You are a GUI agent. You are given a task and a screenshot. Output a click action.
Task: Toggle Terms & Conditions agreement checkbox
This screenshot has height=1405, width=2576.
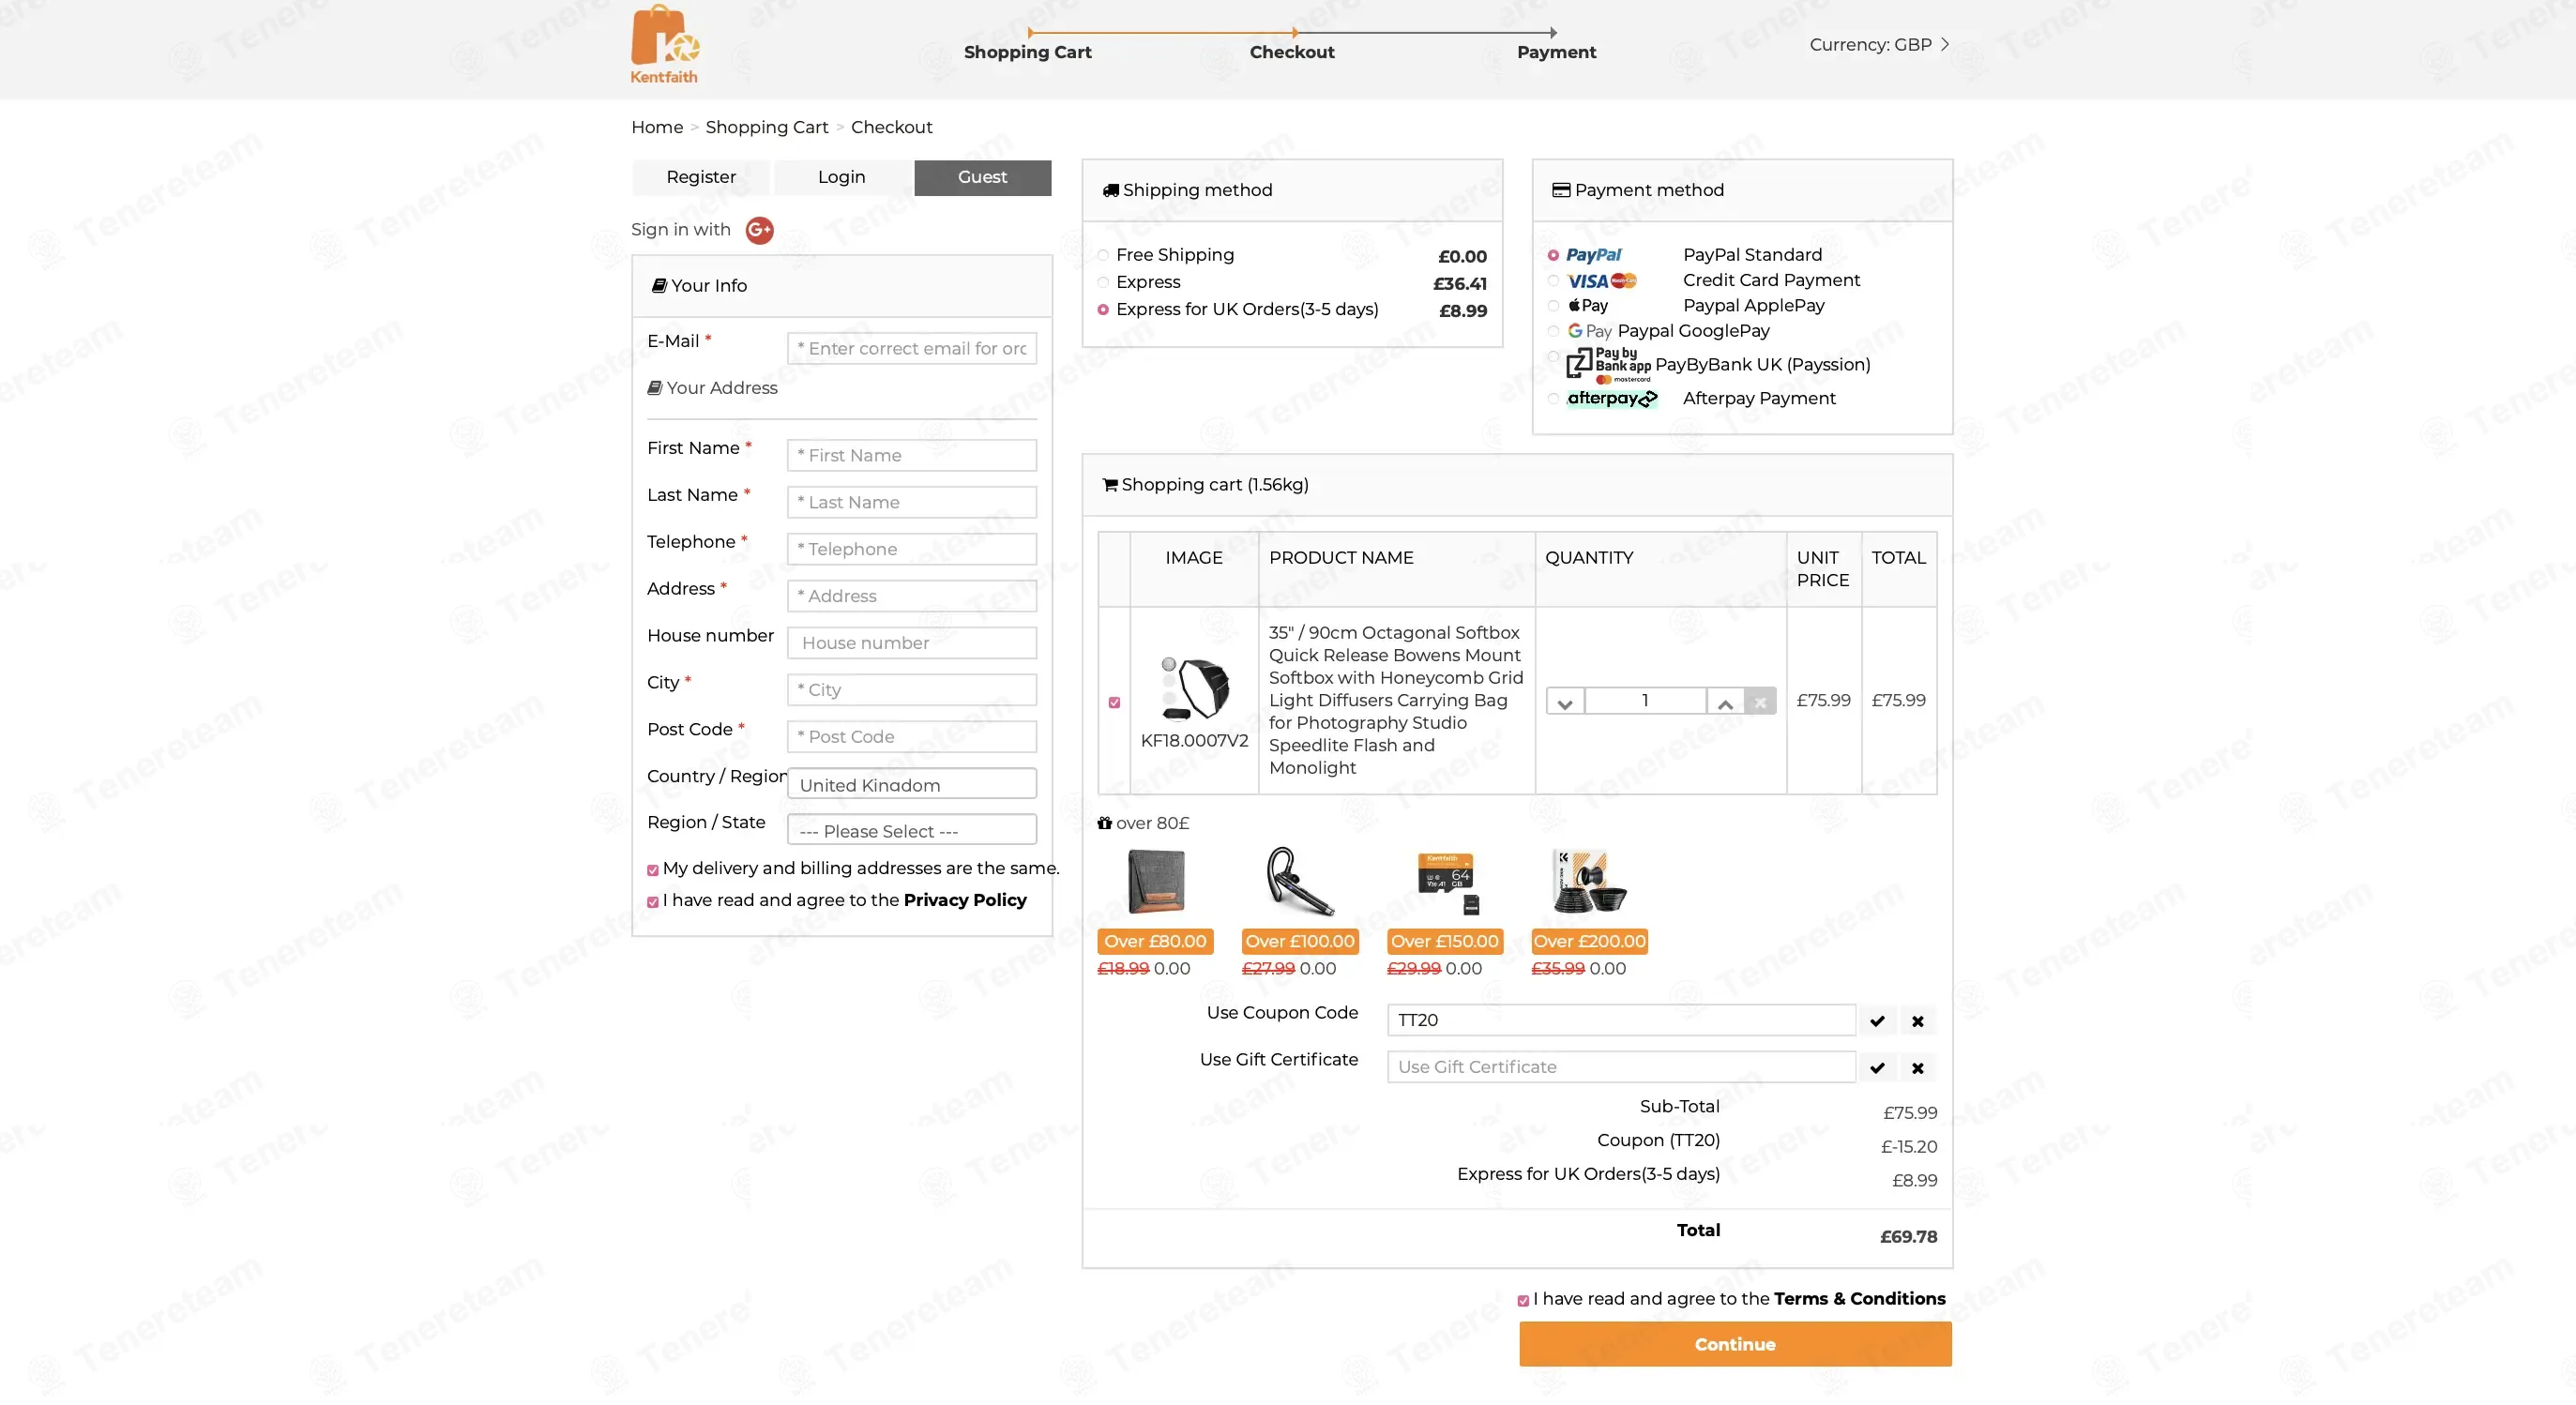(x=1523, y=1301)
